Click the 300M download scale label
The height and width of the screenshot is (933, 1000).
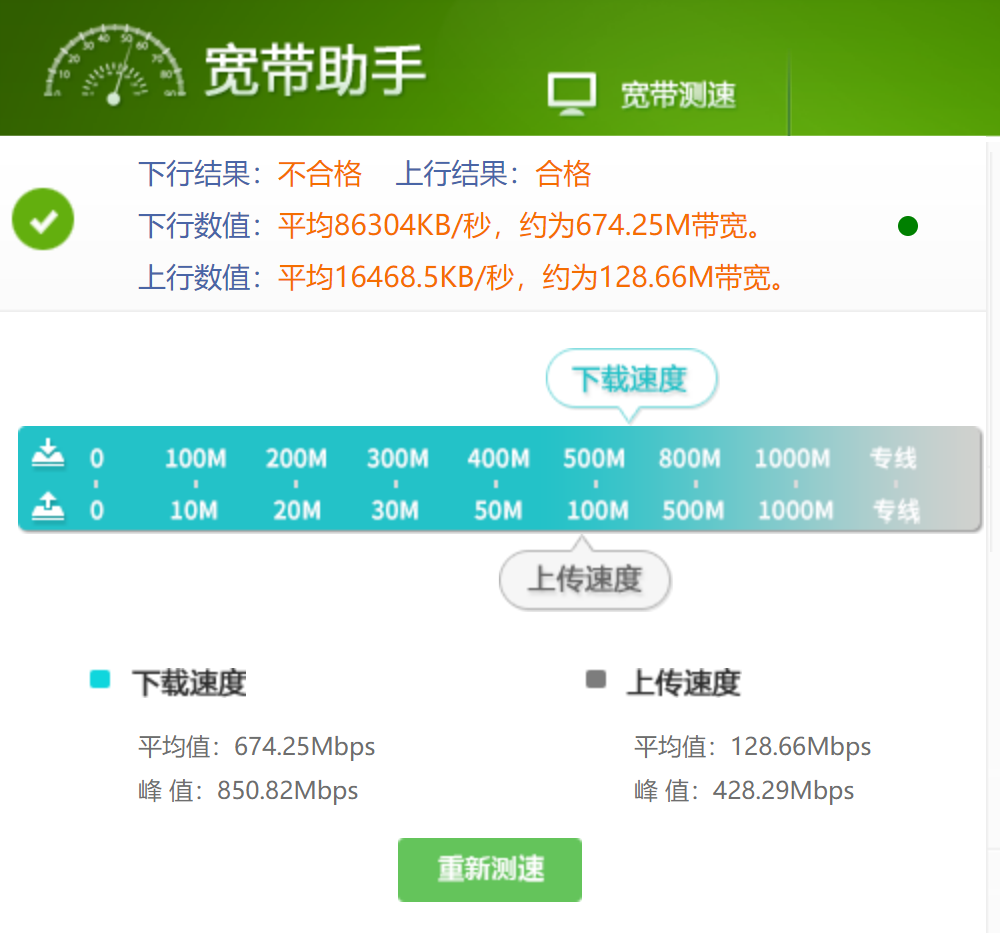click(397, 459)
